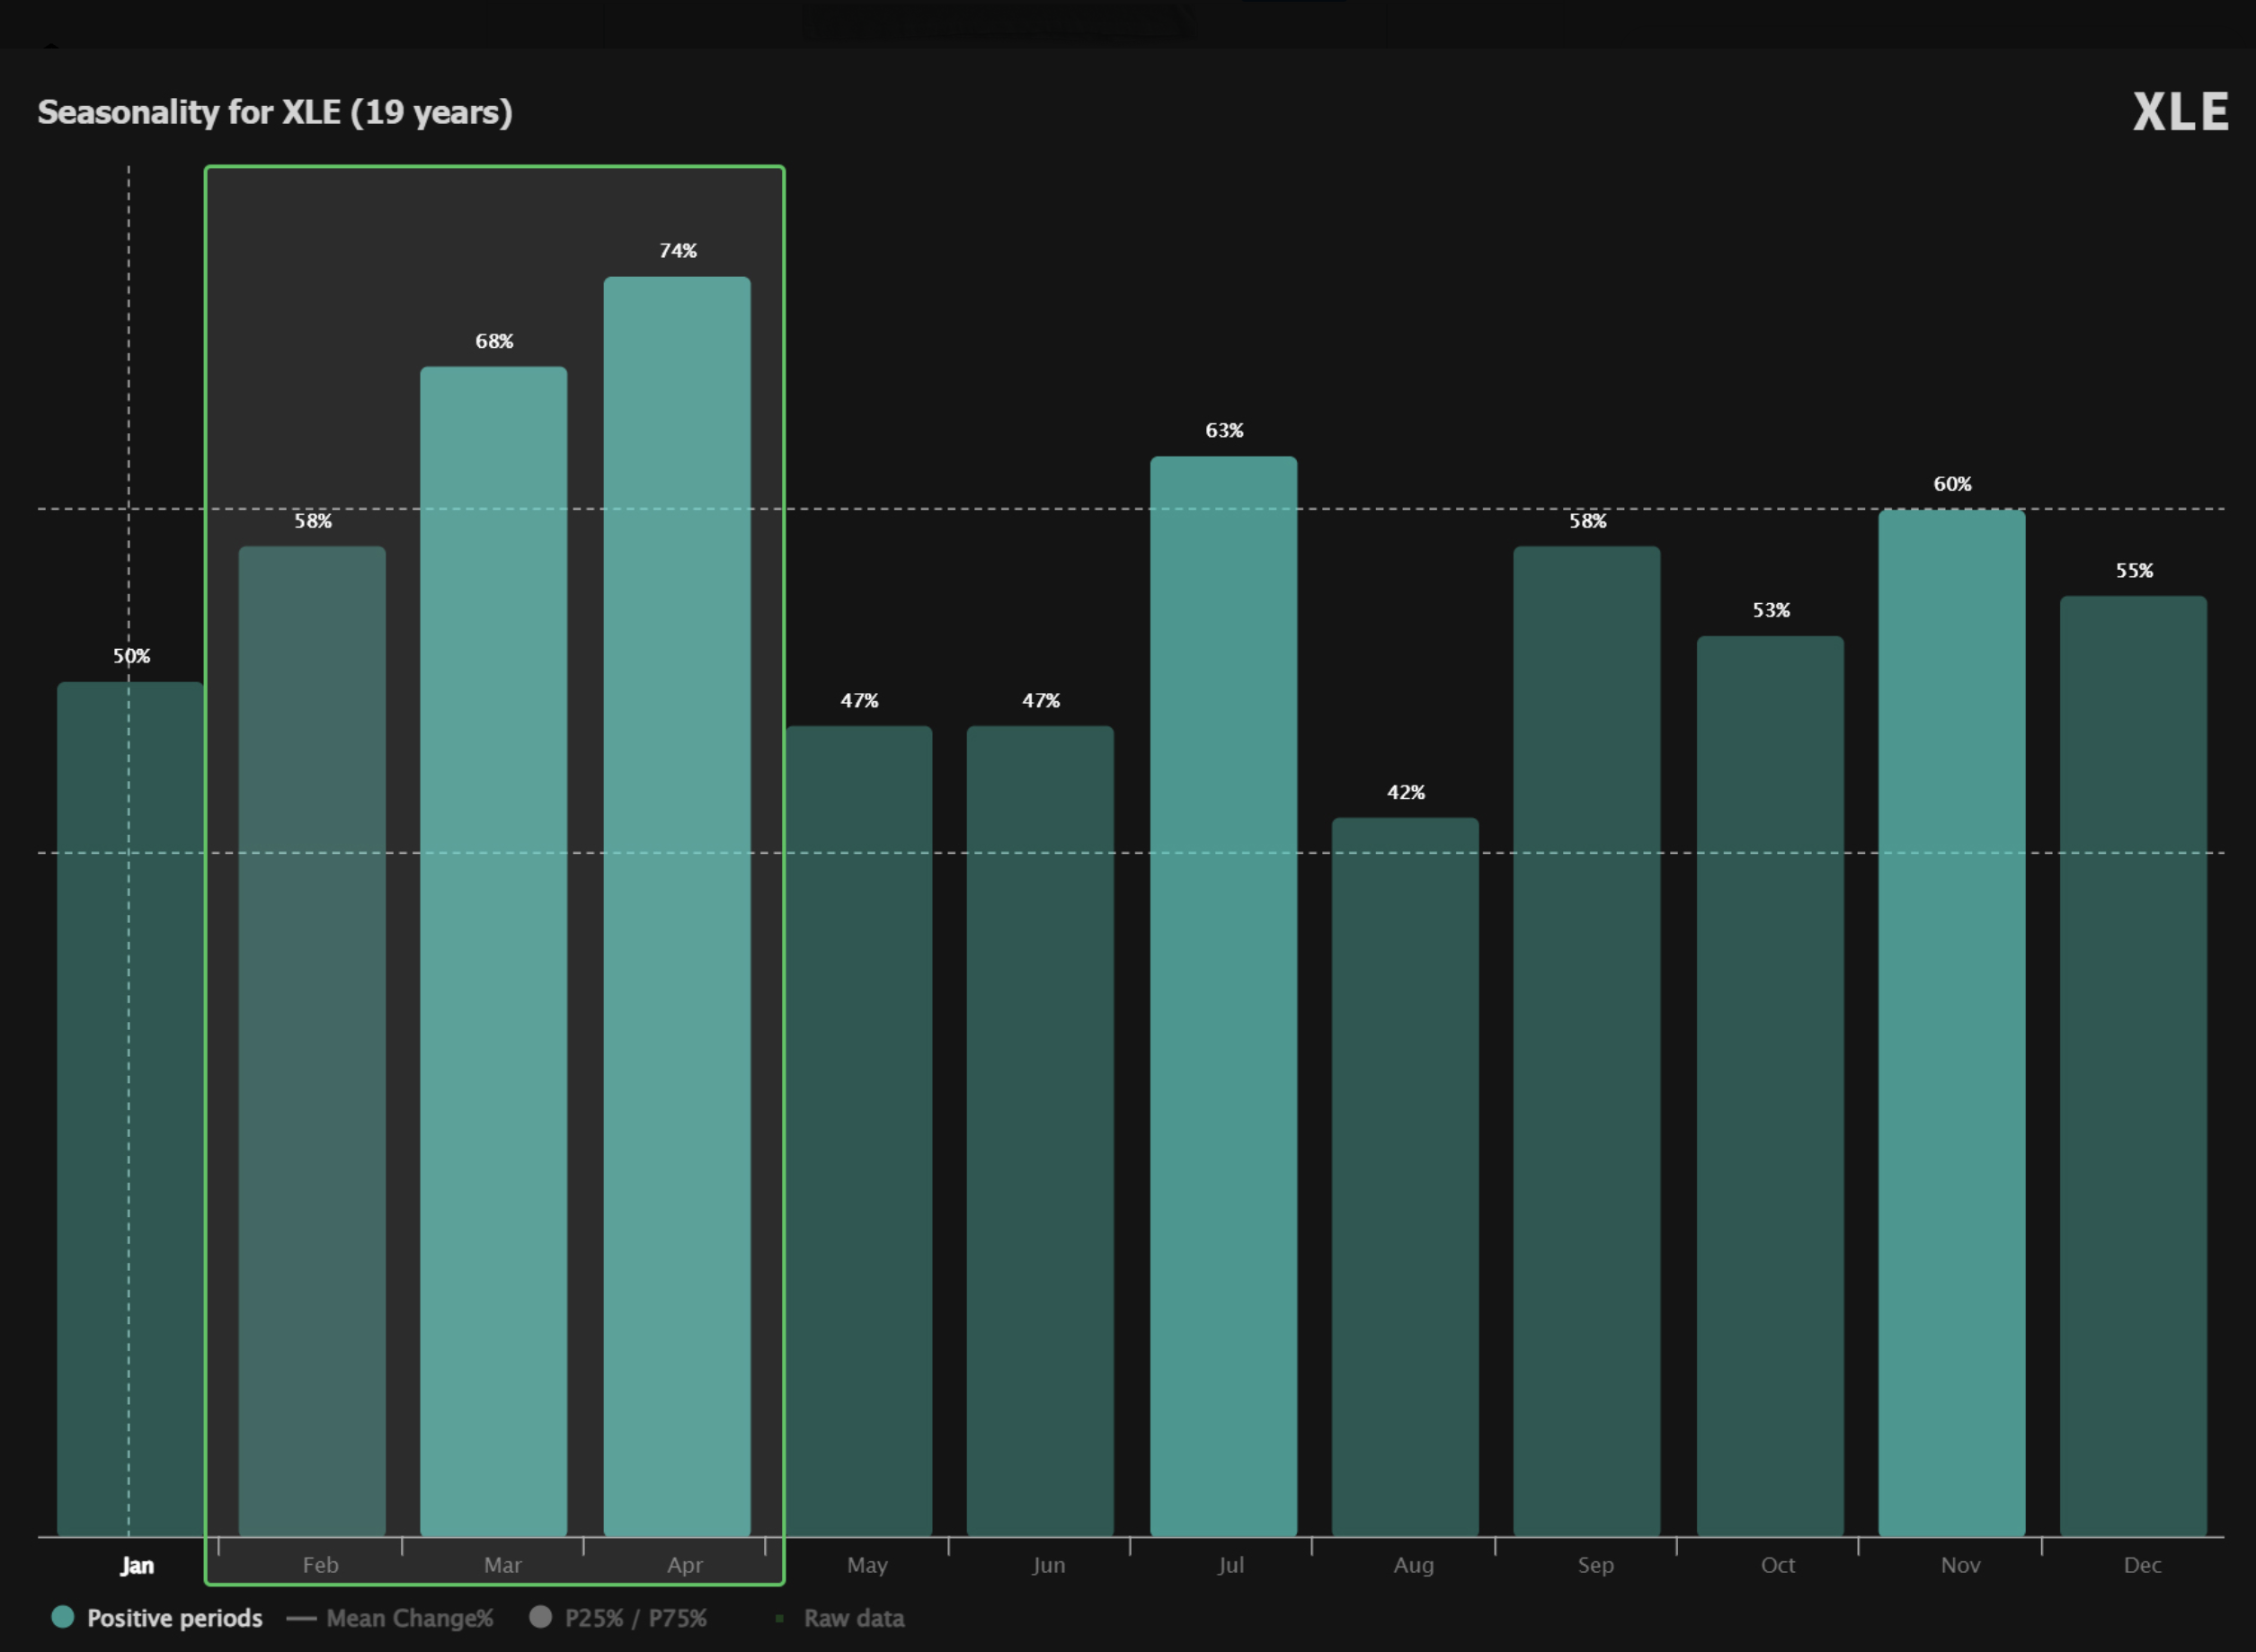Screen dimensions: 2256x1652
Task: Click the 42% value above August
Action: tap(1405, 792)
